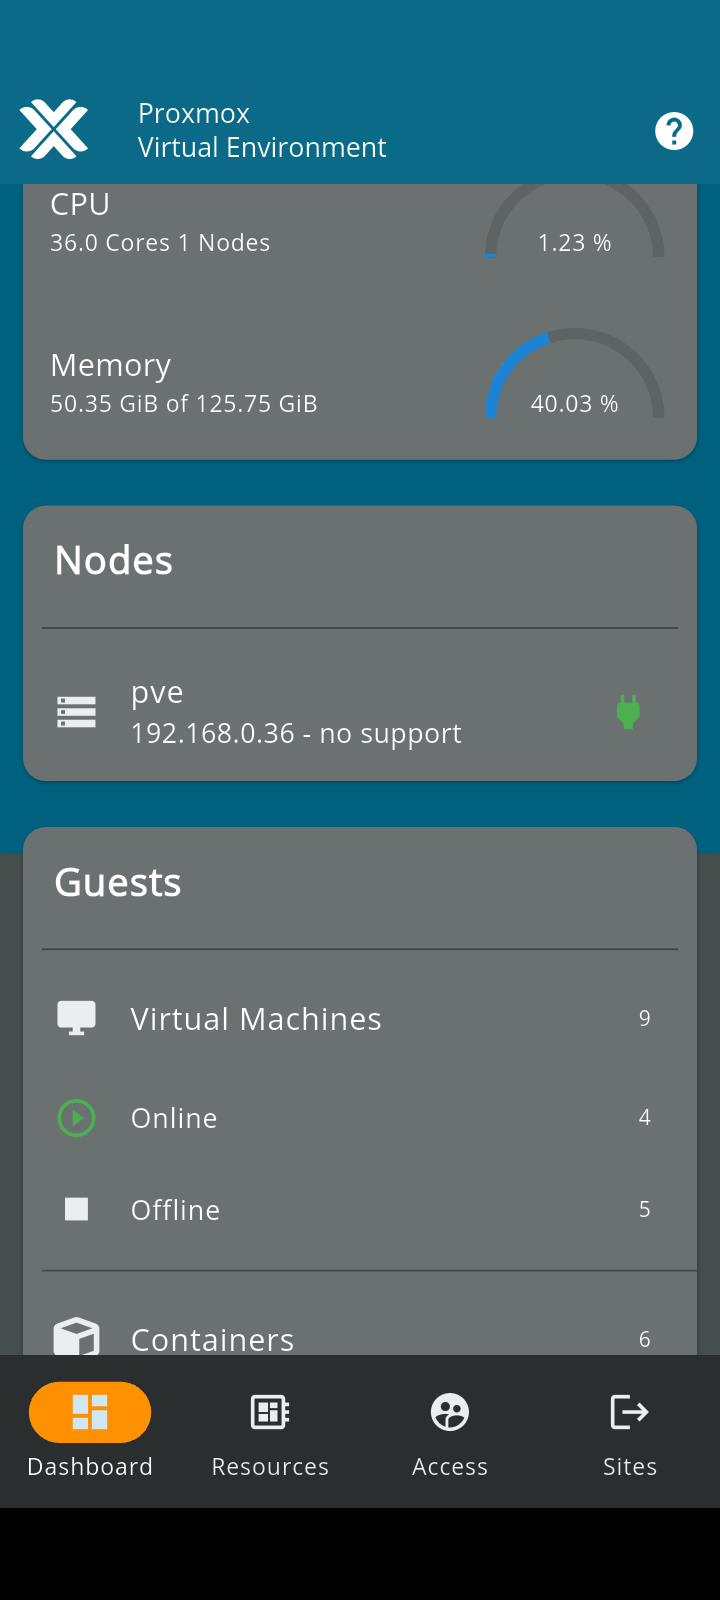Image resolution: width=720 pixels, height=1600 pixels.
Task: Tap the Virtual Machines monitor icon
Action: [77, 1018]
